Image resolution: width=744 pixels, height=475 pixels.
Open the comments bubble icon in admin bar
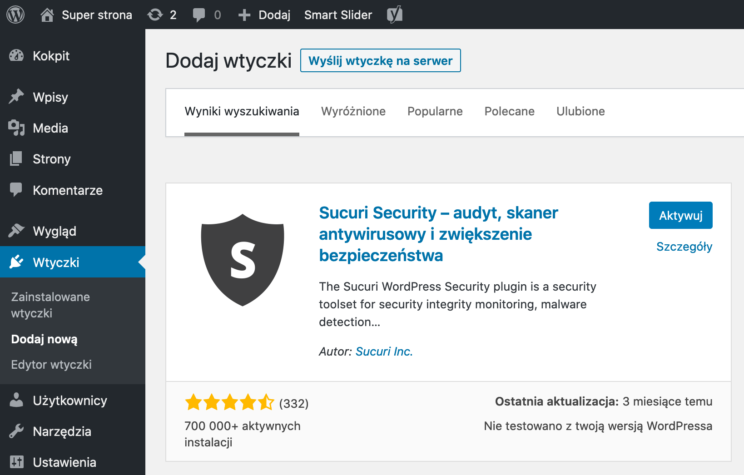199,15
